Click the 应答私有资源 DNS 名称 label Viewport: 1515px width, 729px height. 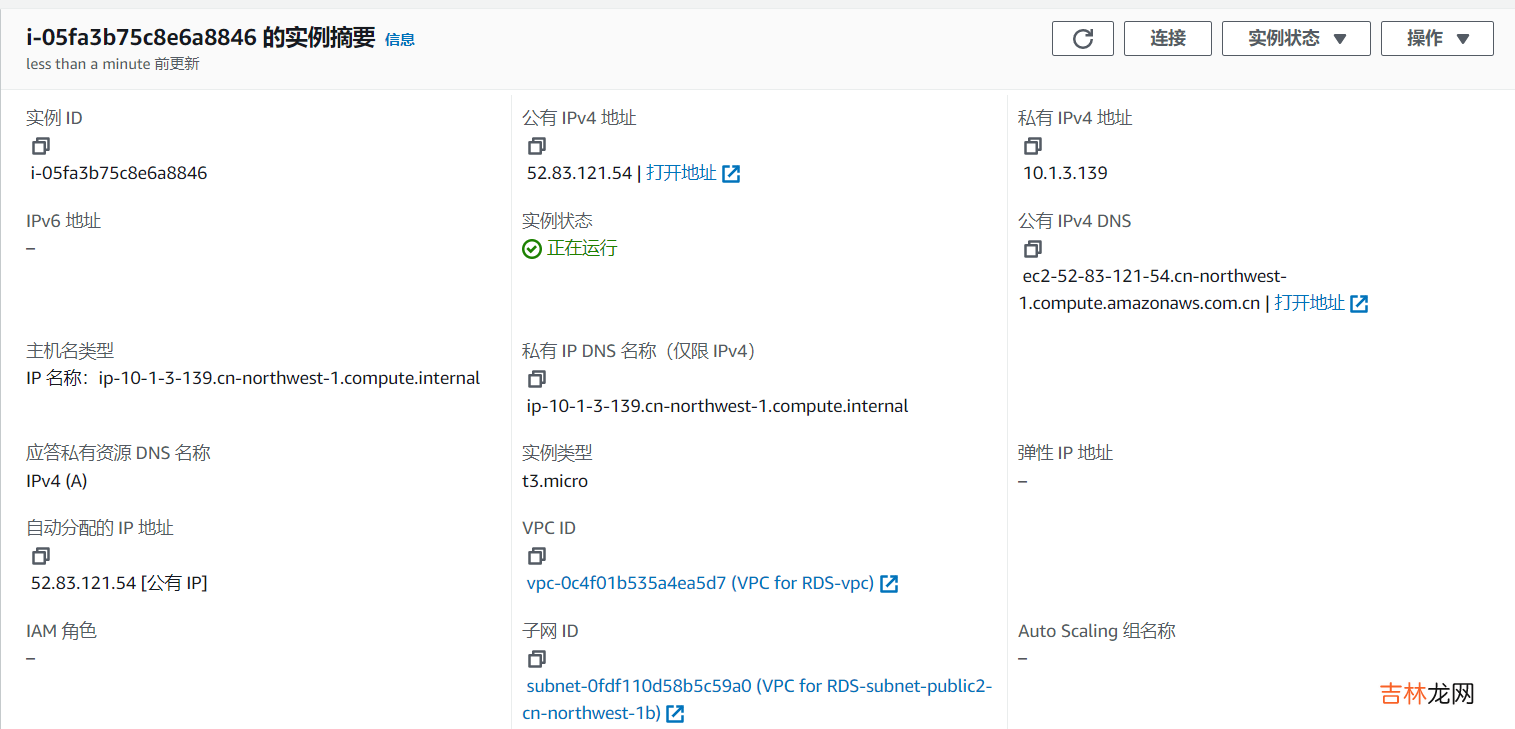click(x=118, y=453)
